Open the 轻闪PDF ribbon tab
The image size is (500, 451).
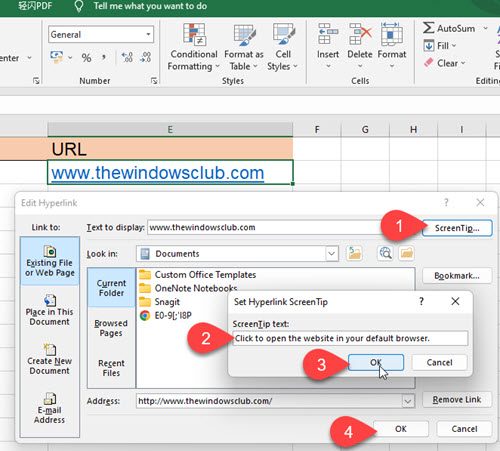pyautogui.click(x=35, y=6)
